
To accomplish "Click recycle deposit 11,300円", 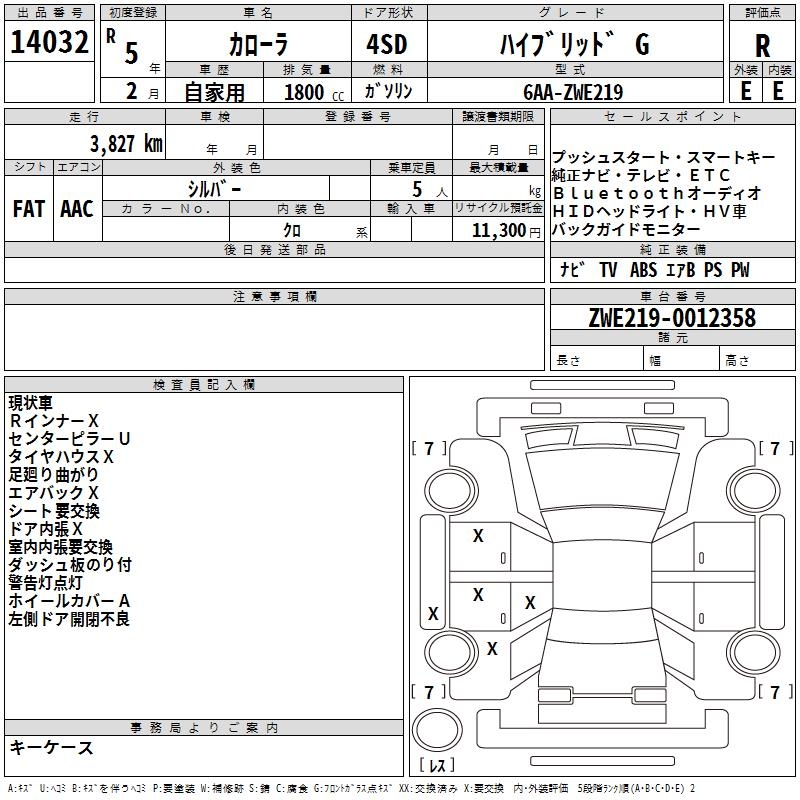I will [x=506, y=231].
